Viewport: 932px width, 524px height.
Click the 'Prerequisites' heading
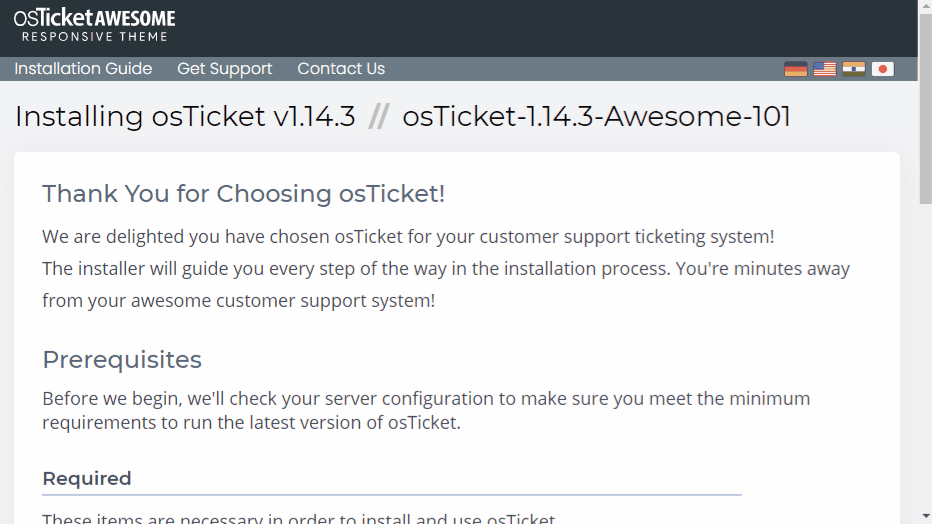(122, 359)
